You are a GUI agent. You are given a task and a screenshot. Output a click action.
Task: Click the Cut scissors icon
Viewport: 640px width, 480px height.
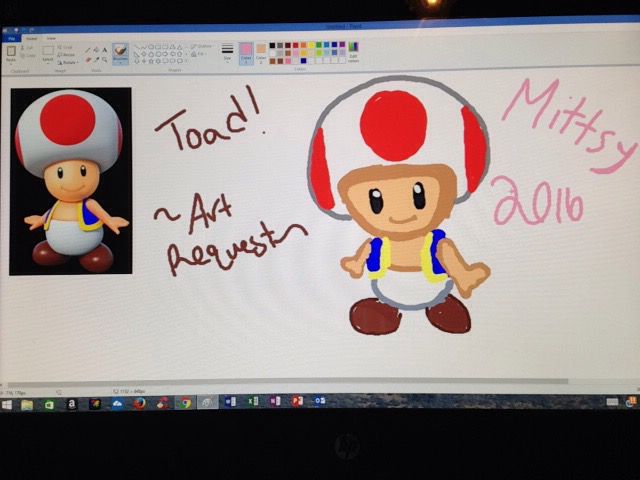coord(22,48)
